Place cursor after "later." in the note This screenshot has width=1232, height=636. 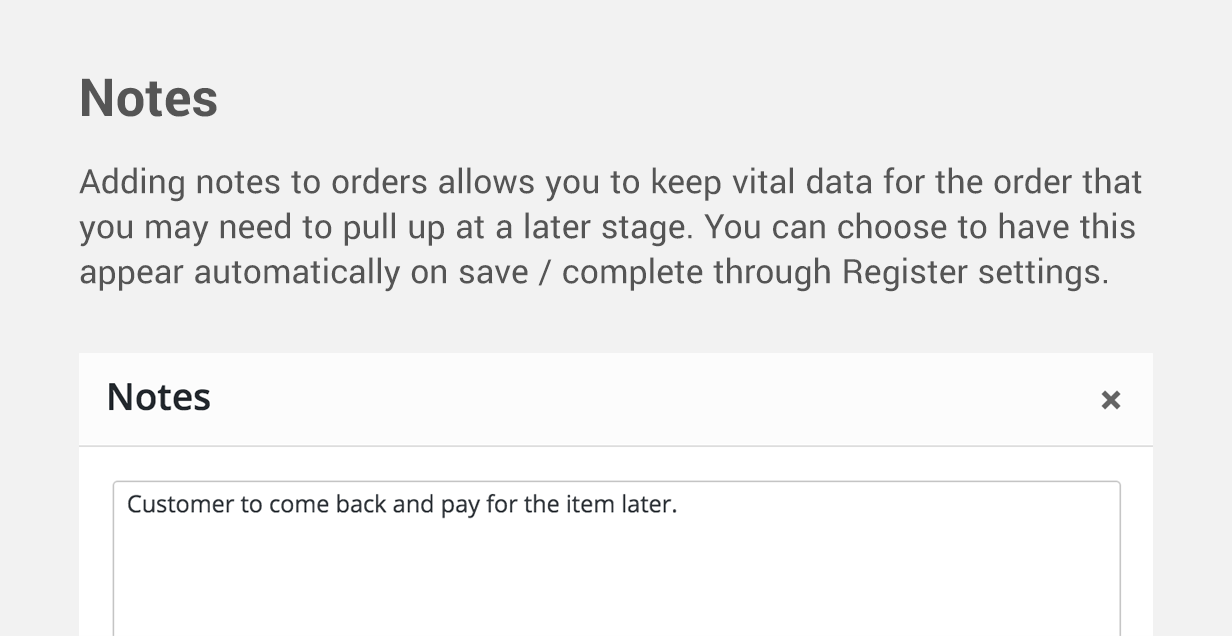point(678,504)
